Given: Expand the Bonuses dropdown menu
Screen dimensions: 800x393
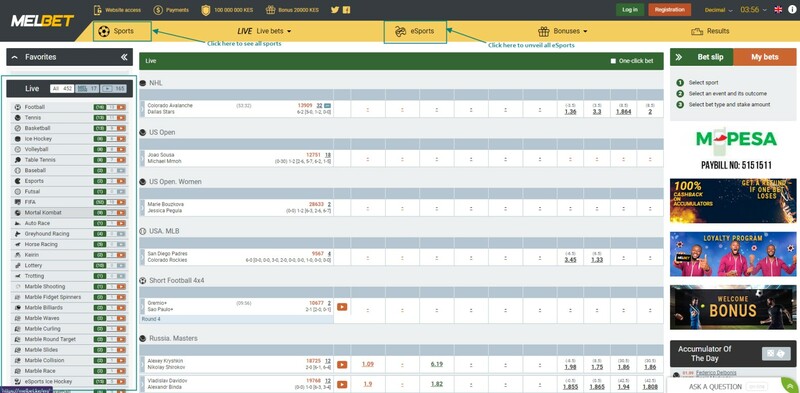Looking at the screenshot, I should (563, 31).
